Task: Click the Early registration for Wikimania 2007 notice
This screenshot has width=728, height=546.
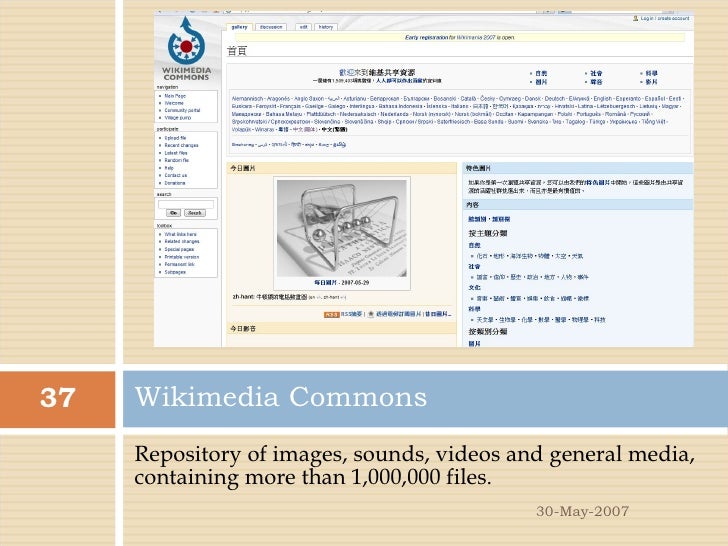Action: [460, 38]
